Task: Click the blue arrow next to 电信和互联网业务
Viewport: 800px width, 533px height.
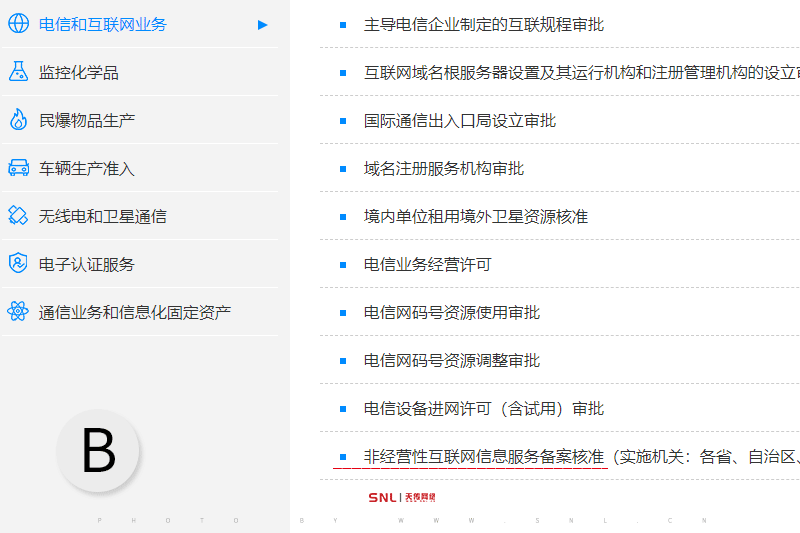Action: point(263,25)
